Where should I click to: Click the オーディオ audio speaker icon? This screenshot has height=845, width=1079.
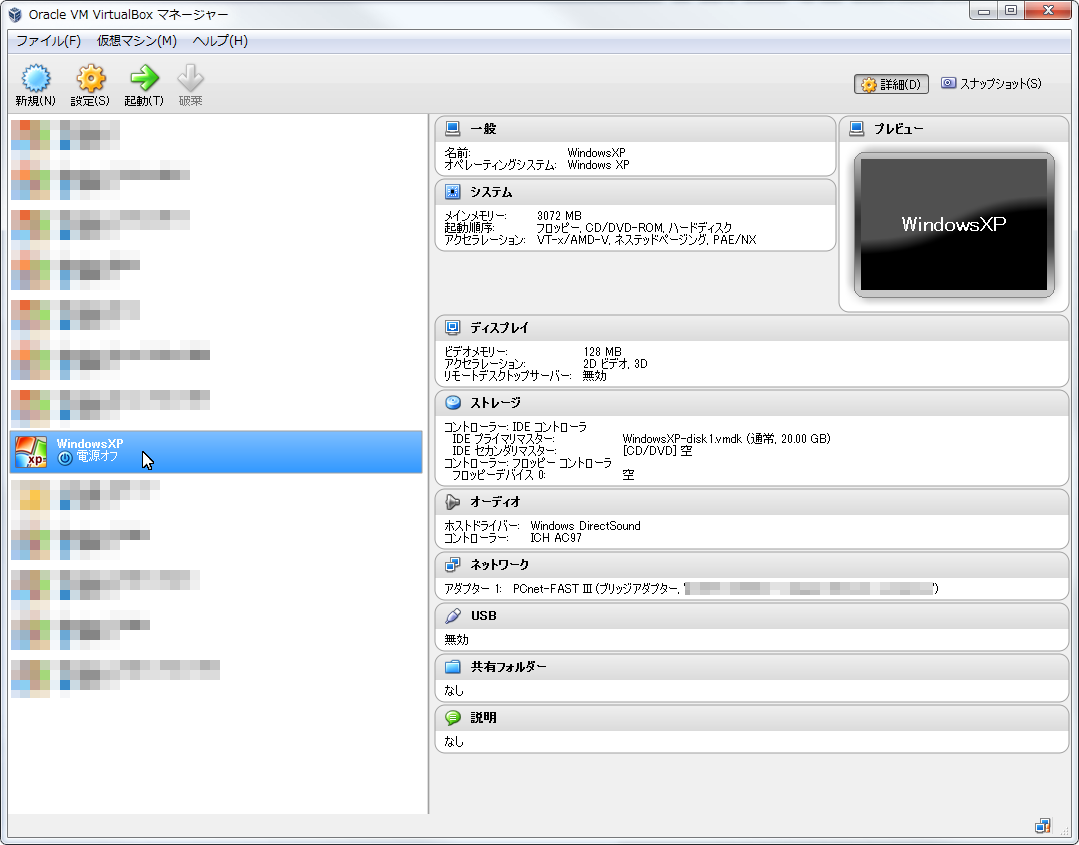(453, 502)
